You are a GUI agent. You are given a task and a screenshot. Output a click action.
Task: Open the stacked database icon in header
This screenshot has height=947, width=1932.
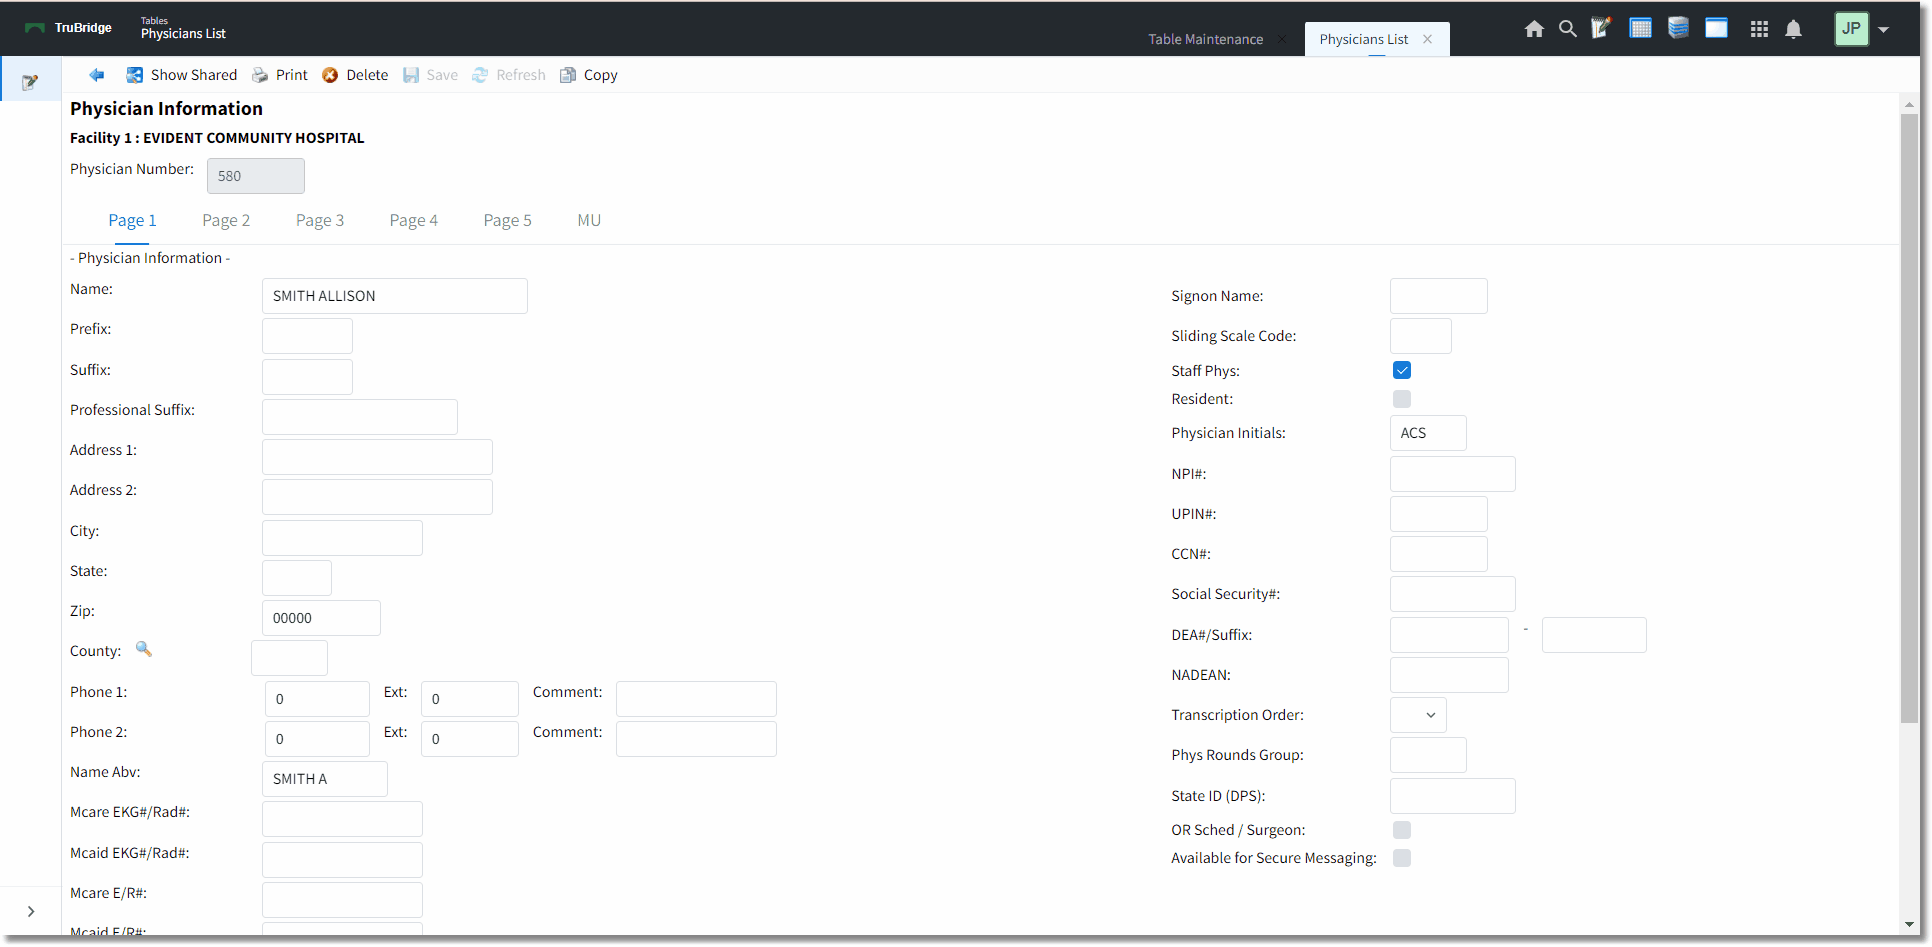(1679, 28)
